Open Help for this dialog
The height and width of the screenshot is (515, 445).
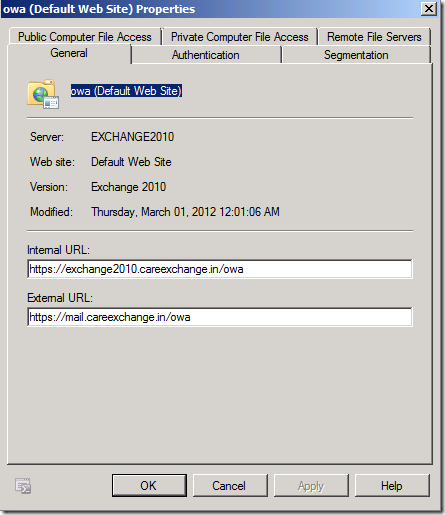[392, 485]
